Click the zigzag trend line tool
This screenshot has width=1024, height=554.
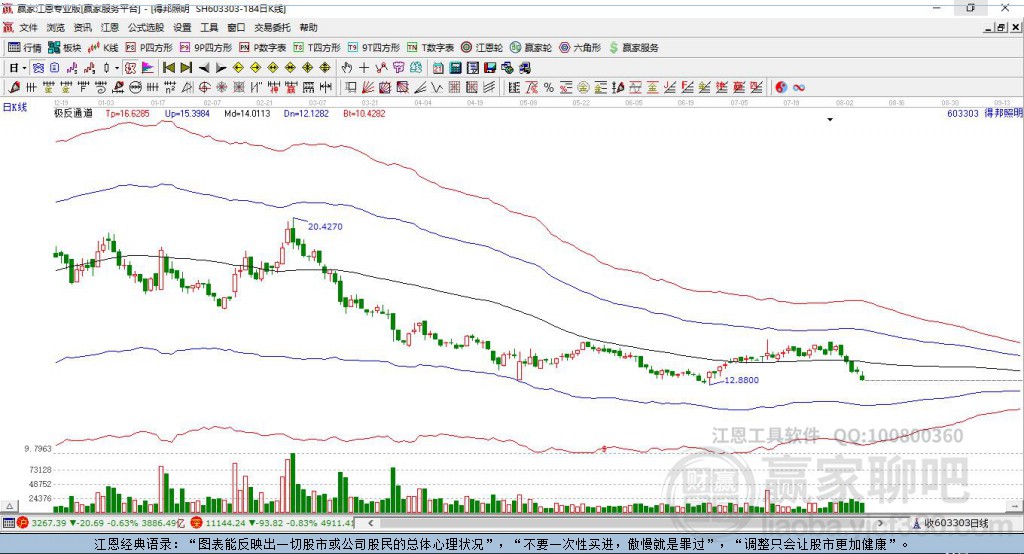click(x=437, y=88)
